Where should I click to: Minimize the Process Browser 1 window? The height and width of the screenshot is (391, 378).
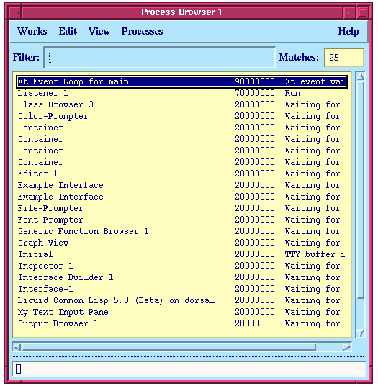[349, 13]
